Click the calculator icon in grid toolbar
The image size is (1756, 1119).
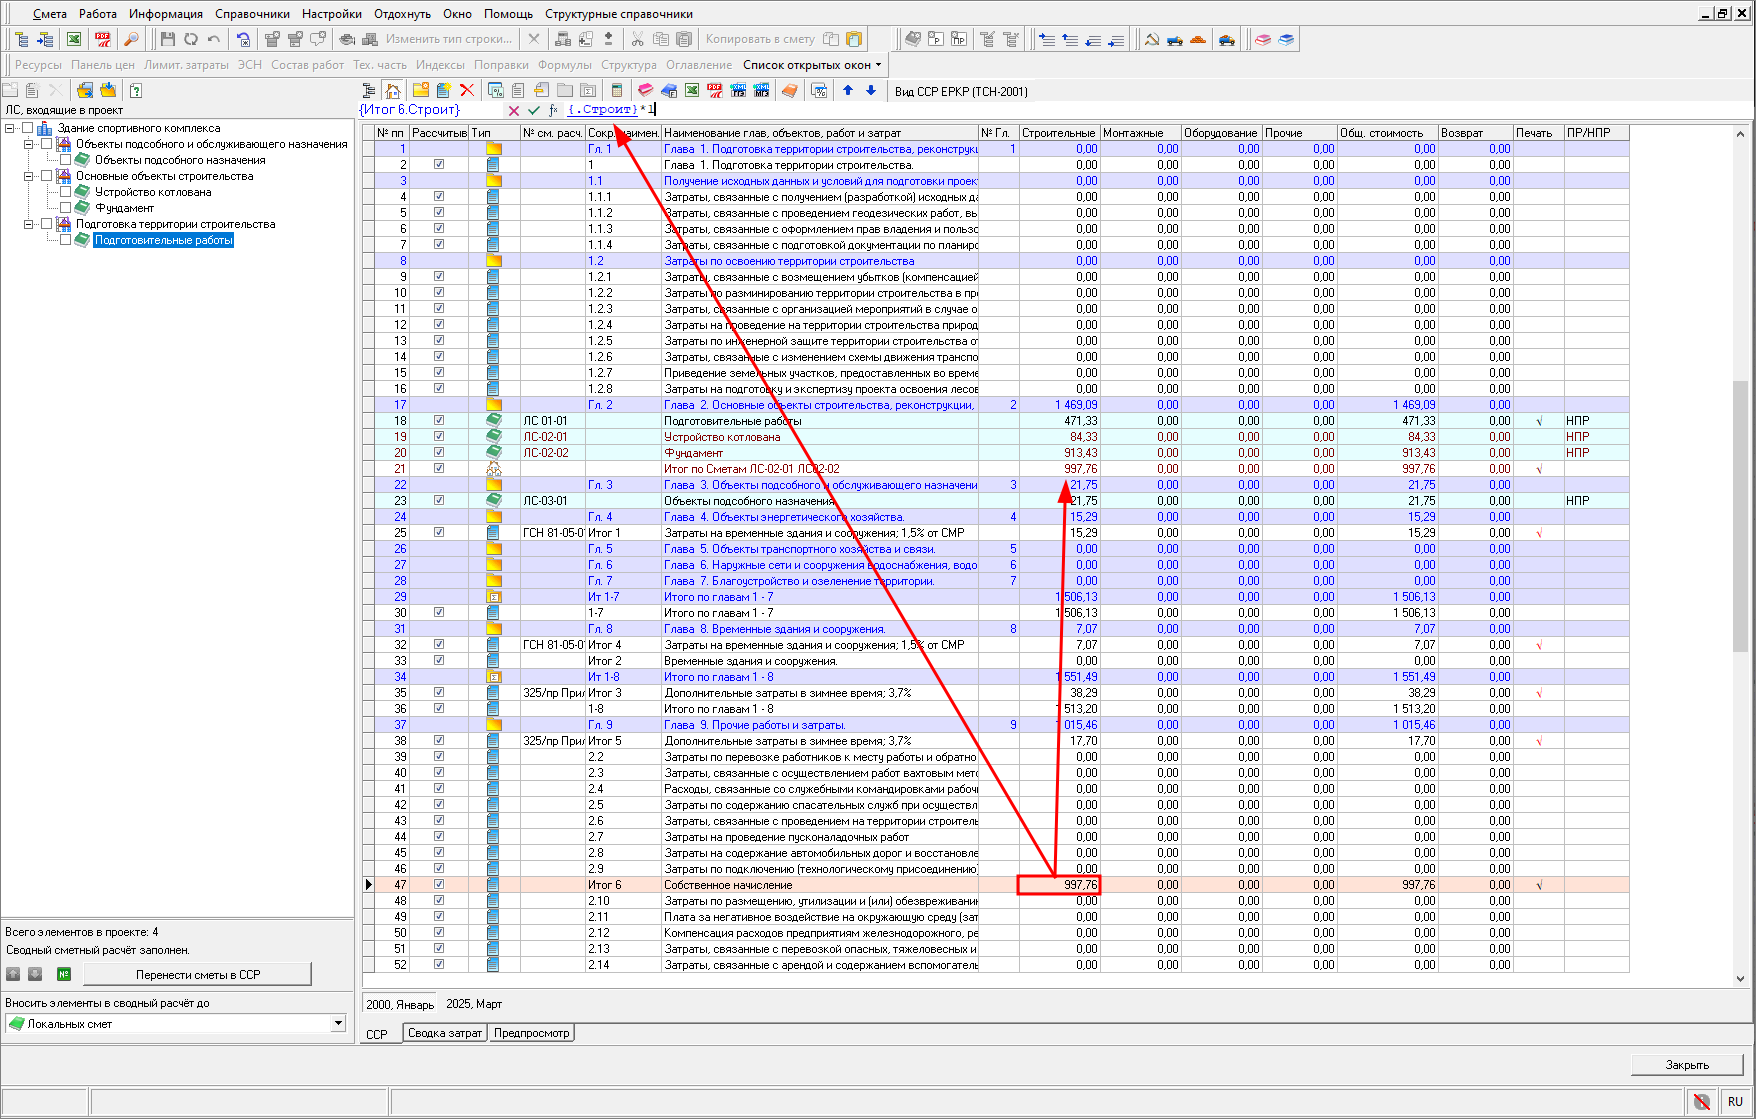pyautogui.click(x=616, y=90)
